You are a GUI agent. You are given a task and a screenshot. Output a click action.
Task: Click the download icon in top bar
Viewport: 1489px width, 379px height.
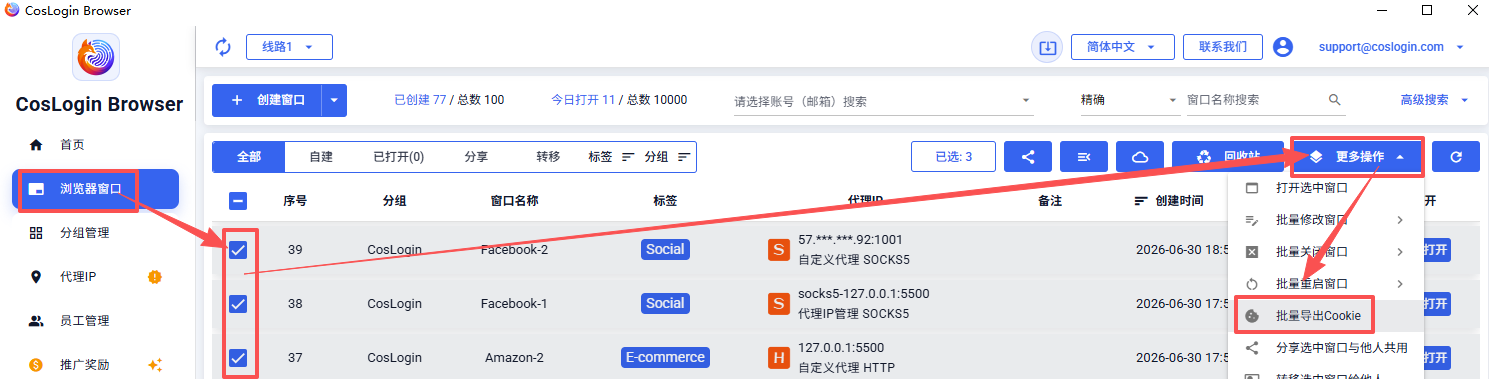point(1047,47)
